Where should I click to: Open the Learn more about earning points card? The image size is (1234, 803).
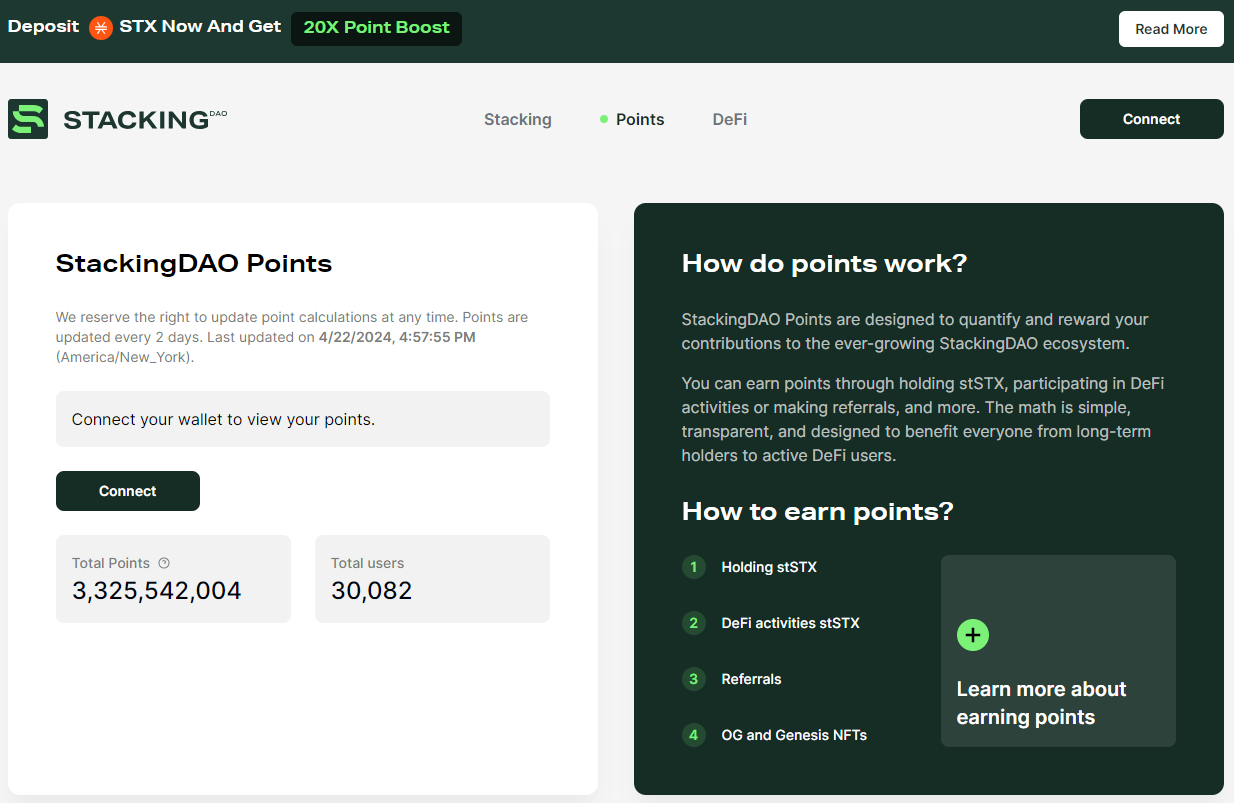pyautogui.click(x=1058, y=651)
